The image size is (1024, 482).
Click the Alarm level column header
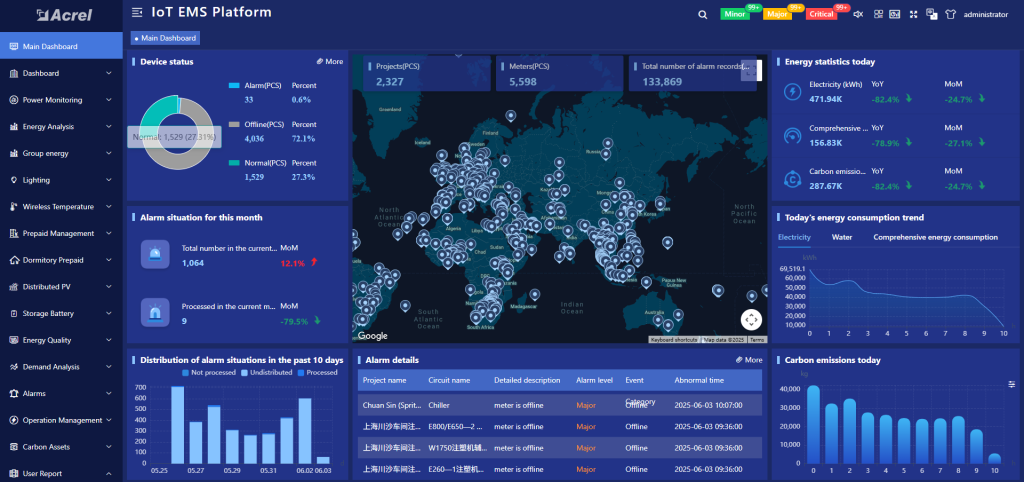[594, 380]
